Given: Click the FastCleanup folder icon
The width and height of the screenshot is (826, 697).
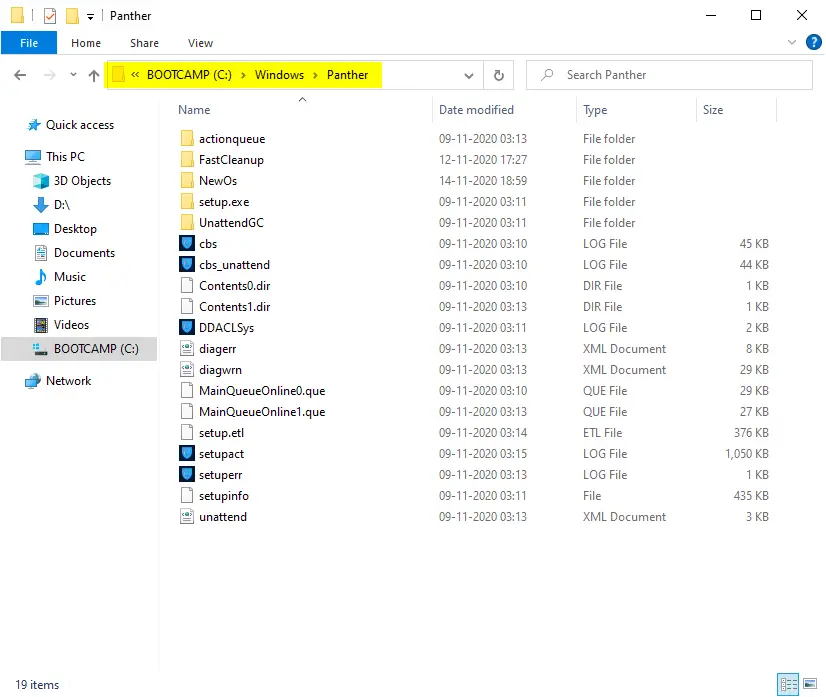Looking at the screenshot, I should [x=187, y=160].
